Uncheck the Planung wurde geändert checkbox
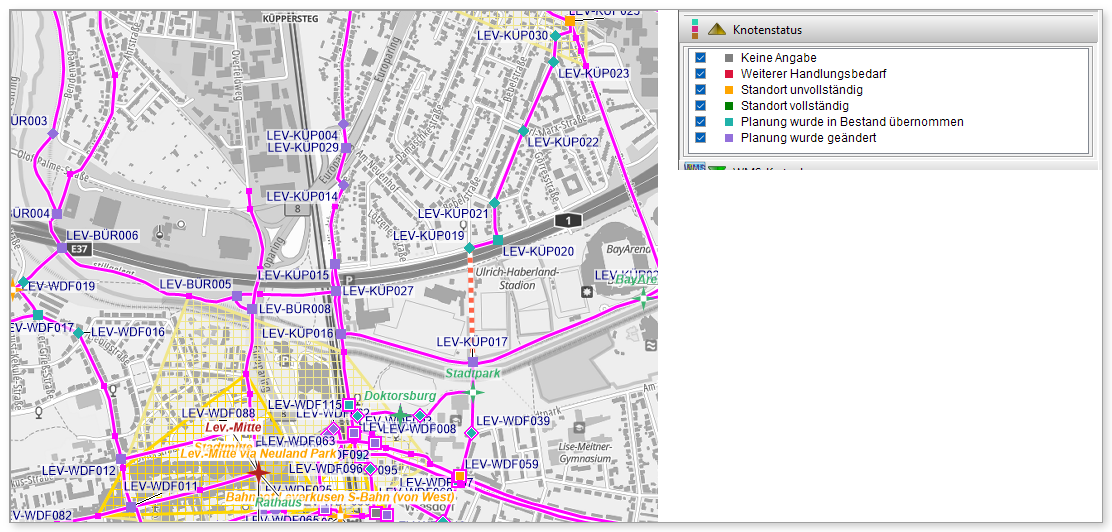1112x532 pixels. click(x=701, y=138)
